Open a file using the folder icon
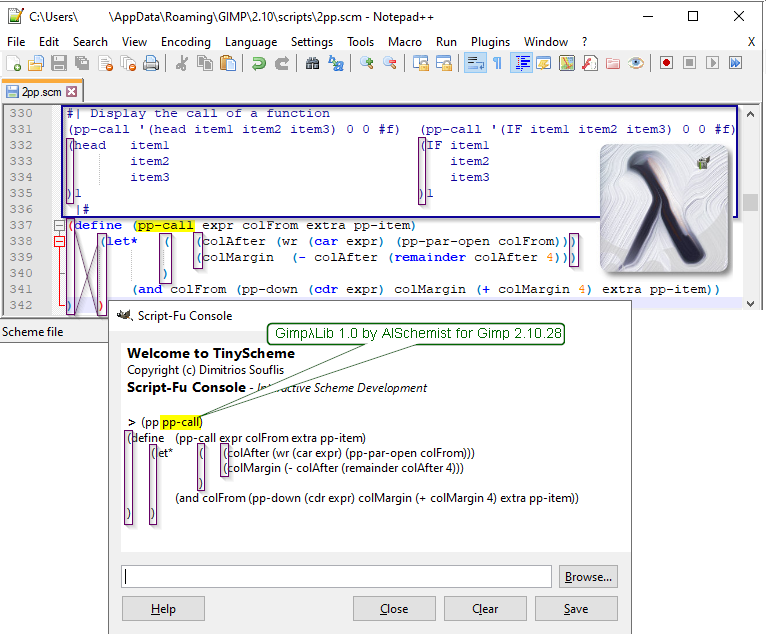Image resolution: width=766 pixels, height=634 pixels. click(36, 63)
